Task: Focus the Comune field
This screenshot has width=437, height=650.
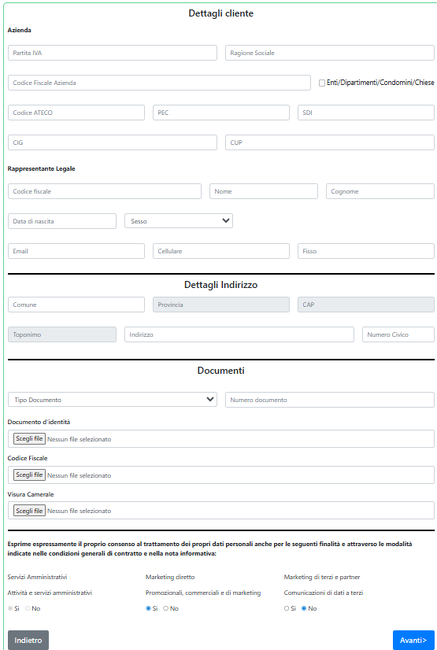Action: pyautogui.click(x=76, y=304)
